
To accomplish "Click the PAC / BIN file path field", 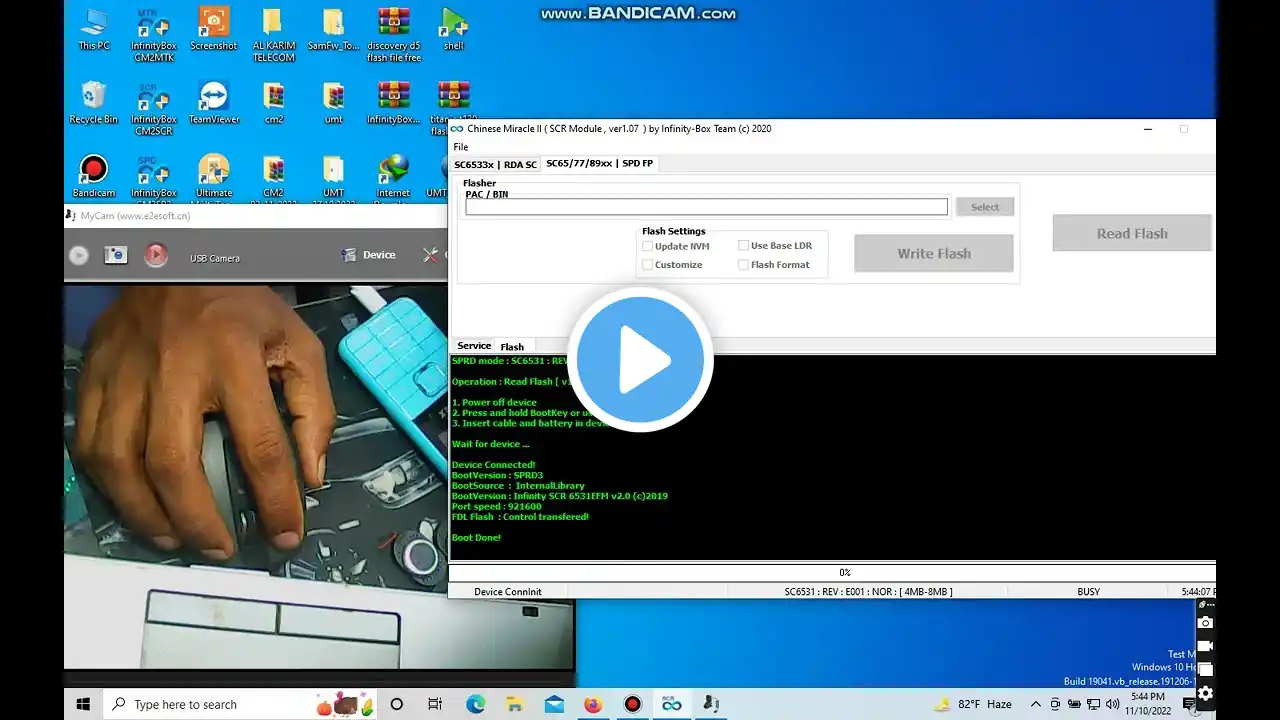I will pyautogui.click(x=706, y=207).
